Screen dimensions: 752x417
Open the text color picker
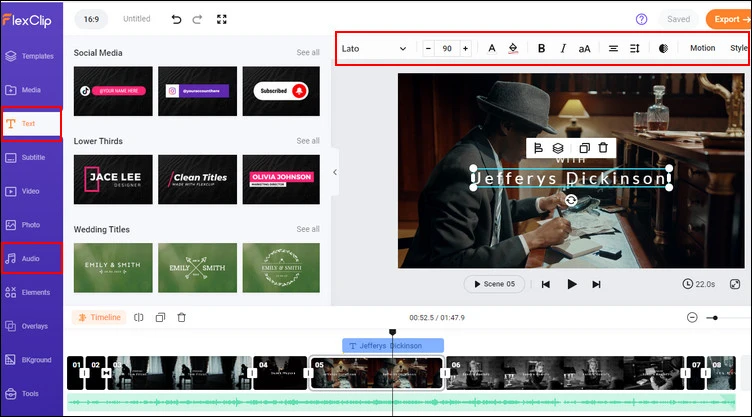click(x=492, y=48)
